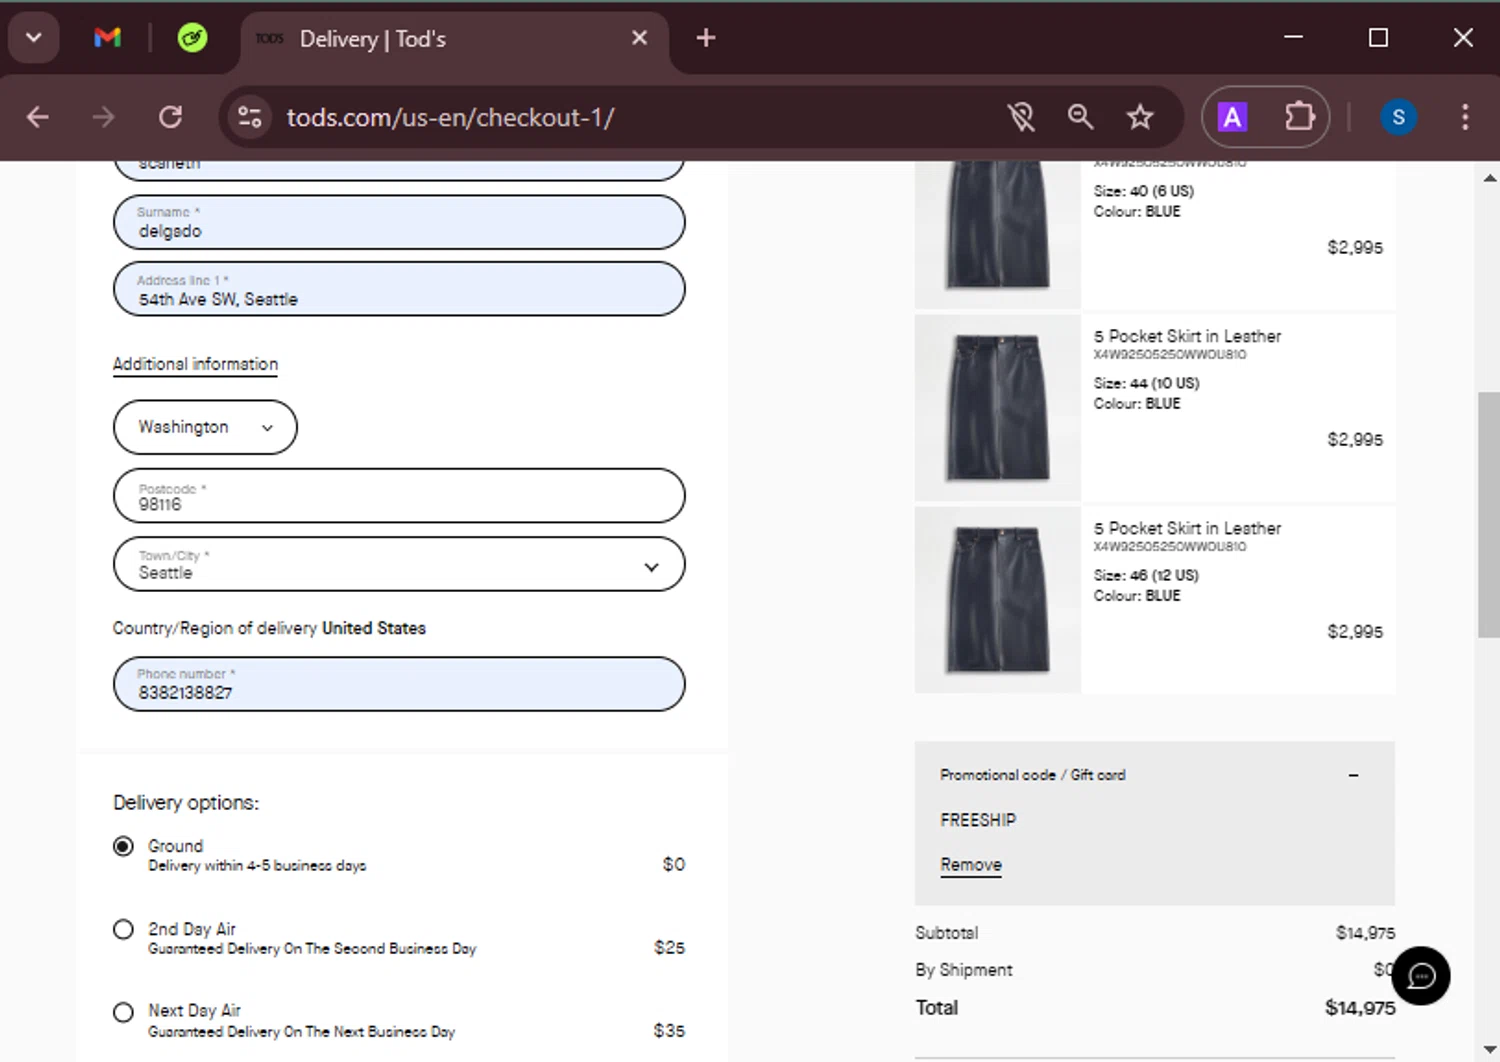Image resolution: width=1500 pixels, height=1062 pixels.
Task: Open the purple A extension
Action: pos(1232,117)
